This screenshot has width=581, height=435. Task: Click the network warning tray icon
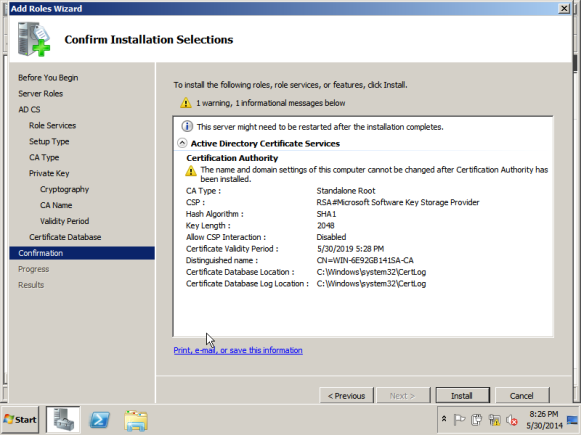[x=495, y=420]
